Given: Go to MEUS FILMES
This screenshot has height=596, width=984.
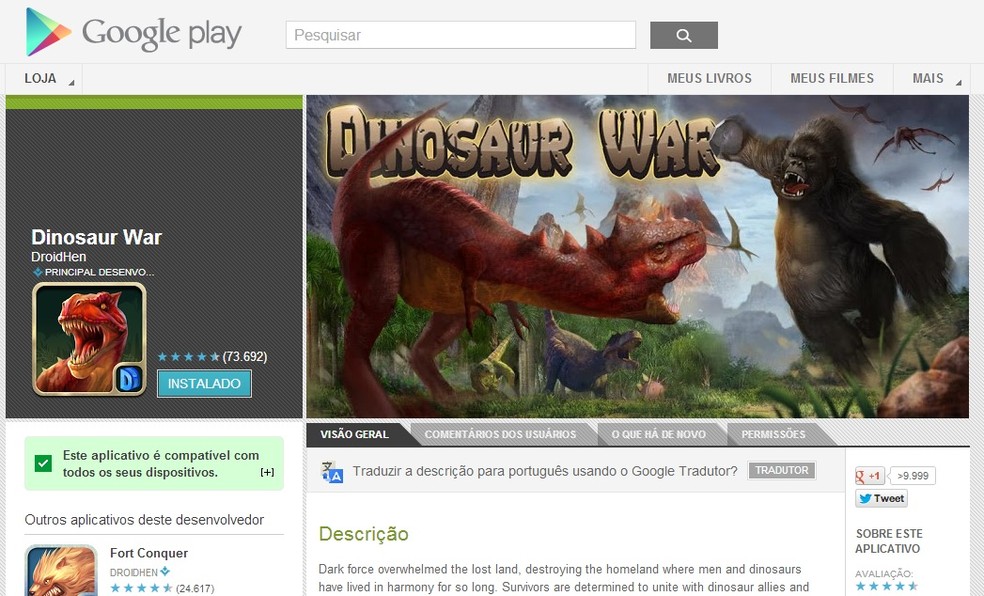Looking at the screenshot, I should click(832, 78).
